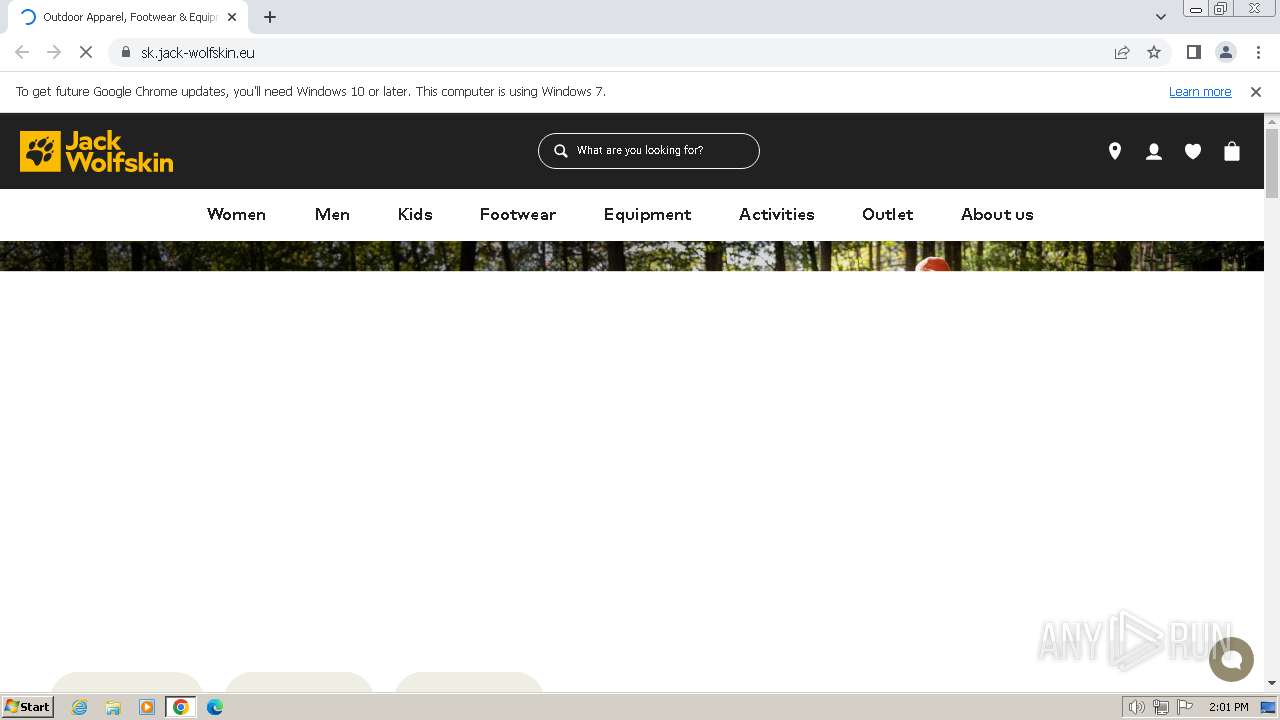Click the Learn more link

[1200, 91]
